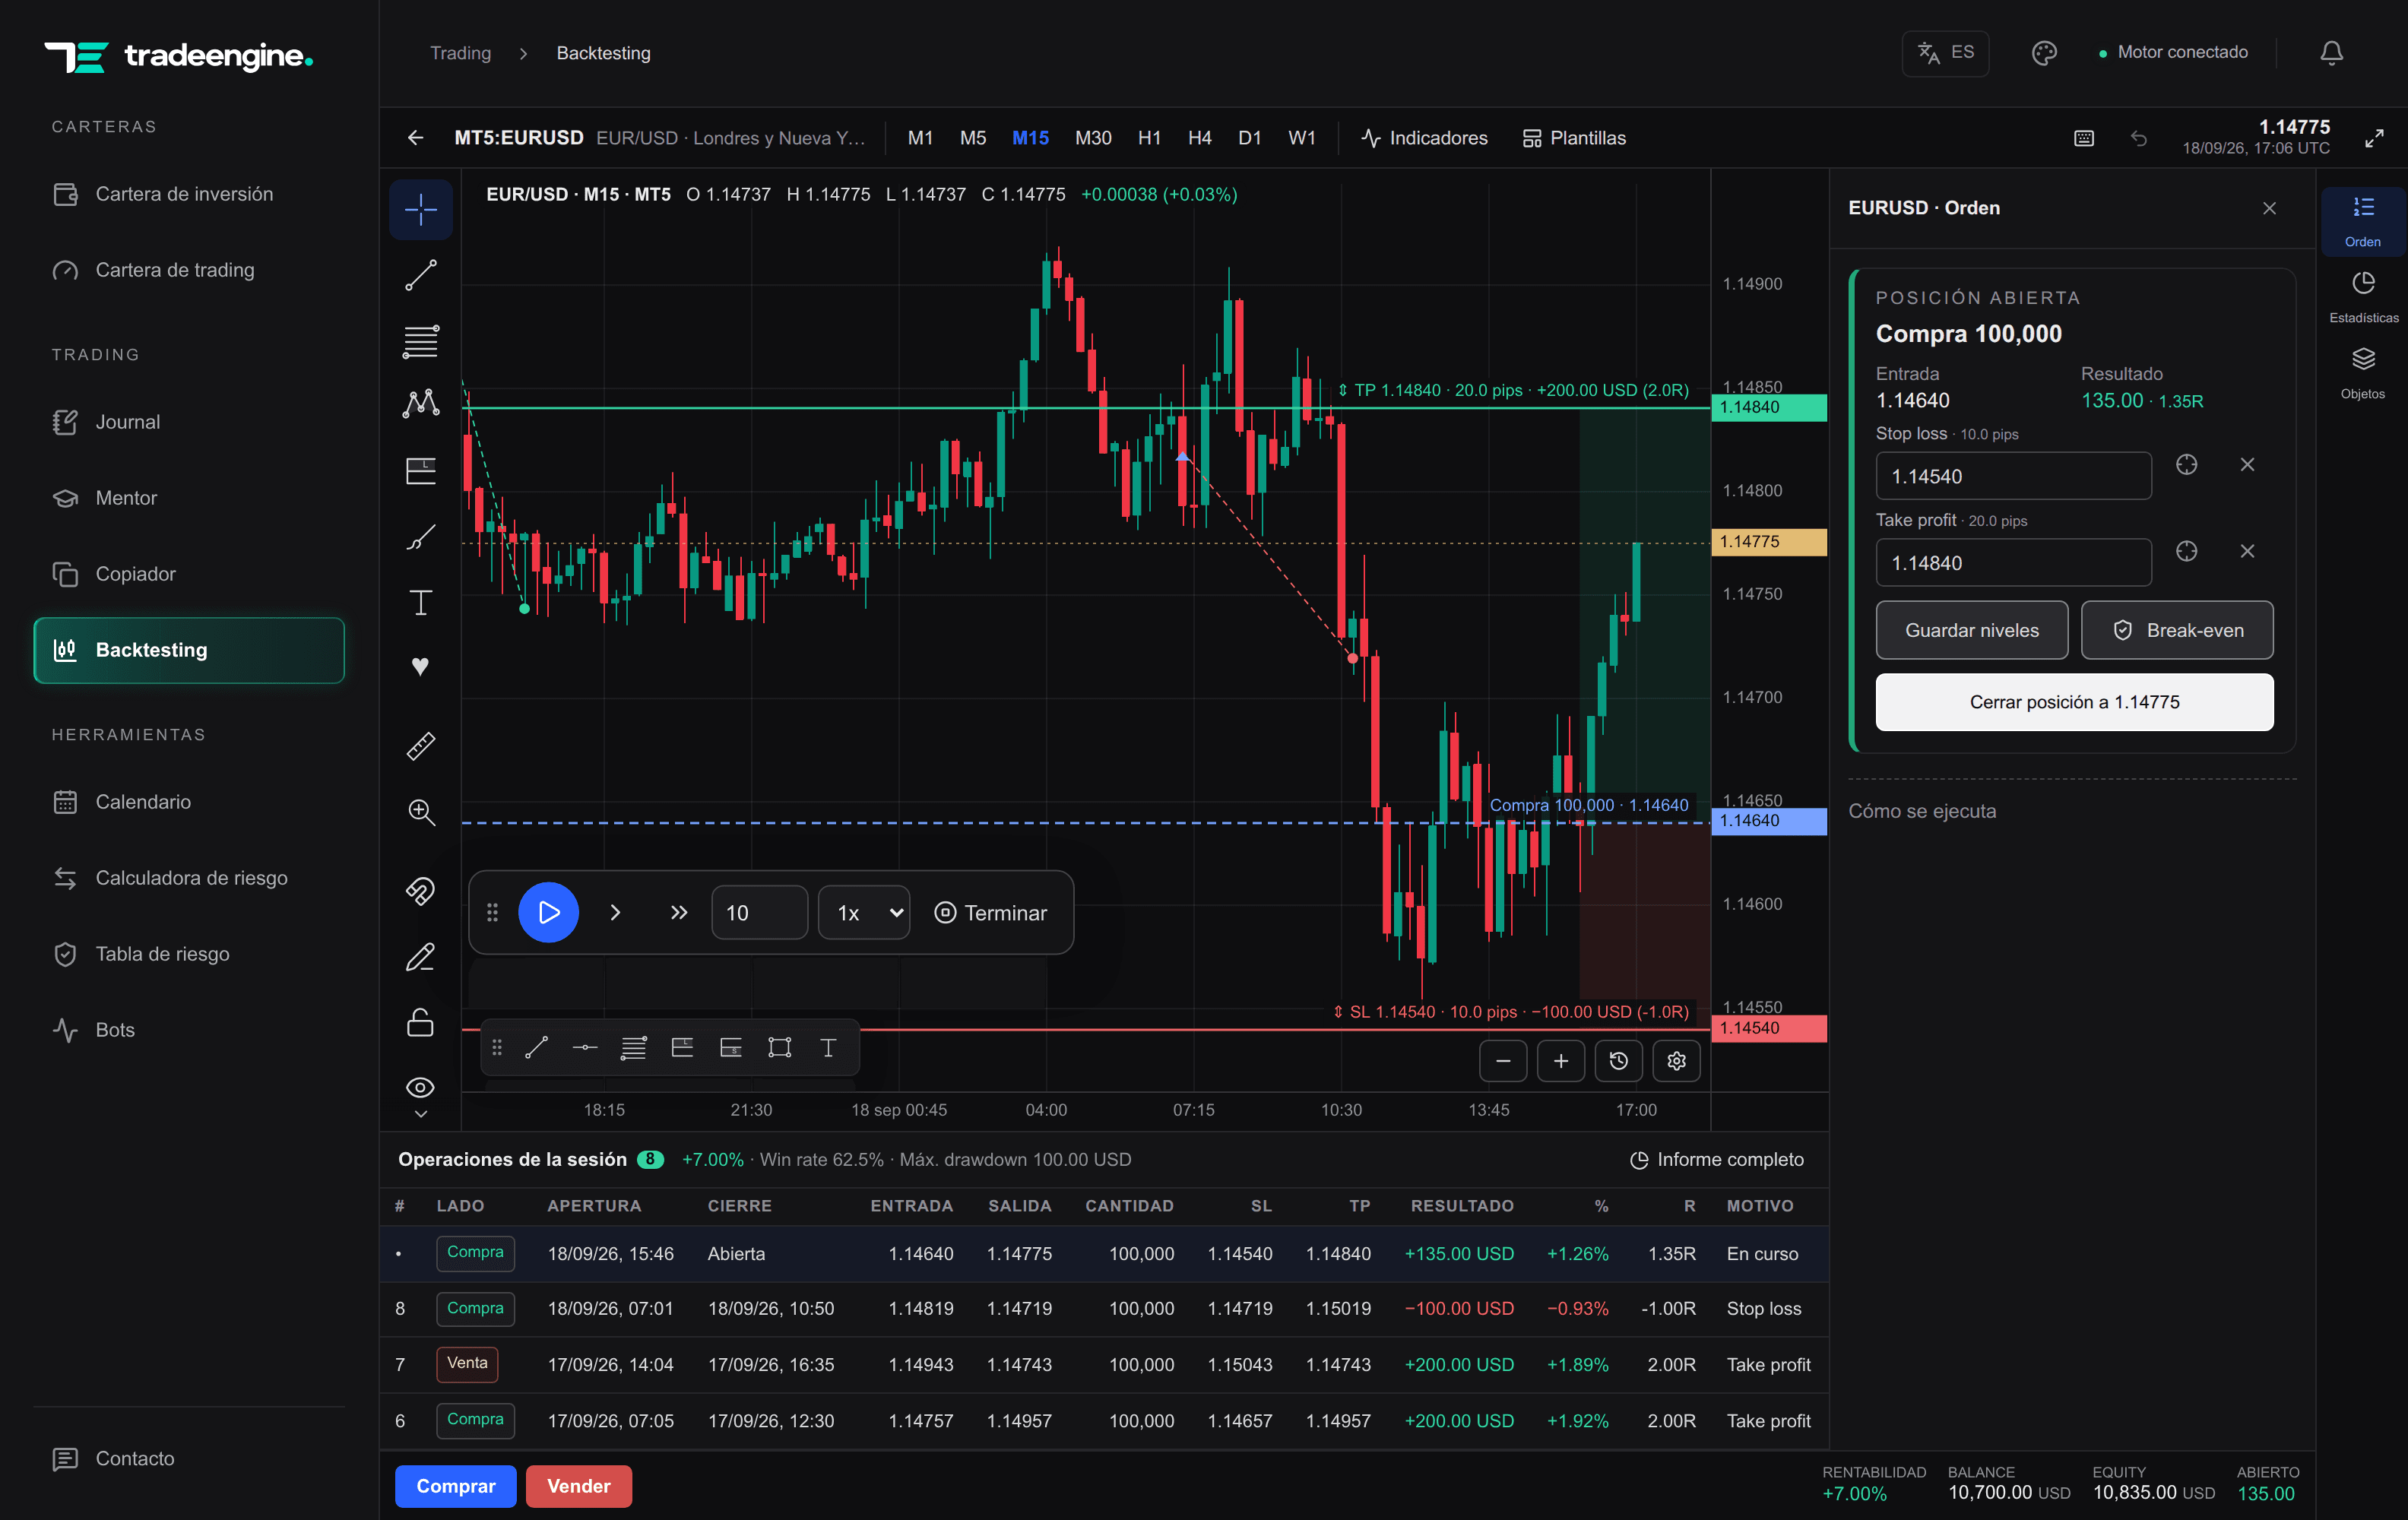Image resolution: width=2408 pixels, height=1520 pixels.
Task: Open the theme palette icon
Action: click(2044, 52)
